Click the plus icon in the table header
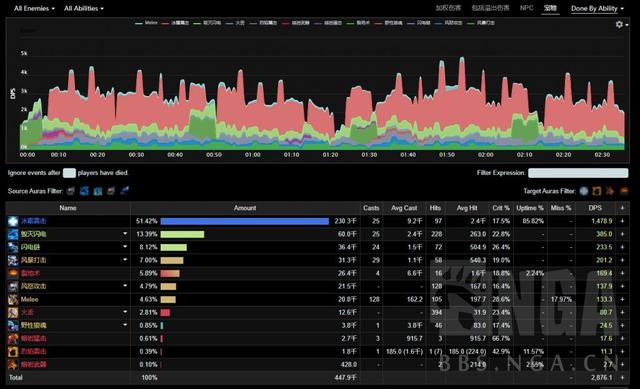Viewport: 640px width, 389px height. coord(622,208)
